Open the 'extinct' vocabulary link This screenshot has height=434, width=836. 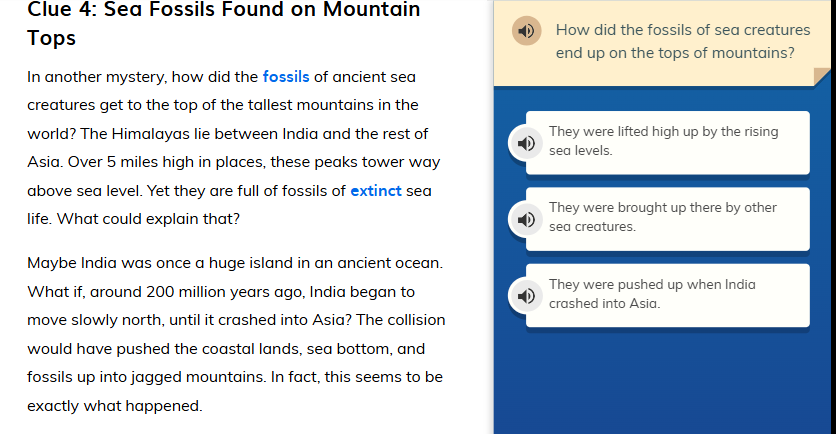pos(375,190)
